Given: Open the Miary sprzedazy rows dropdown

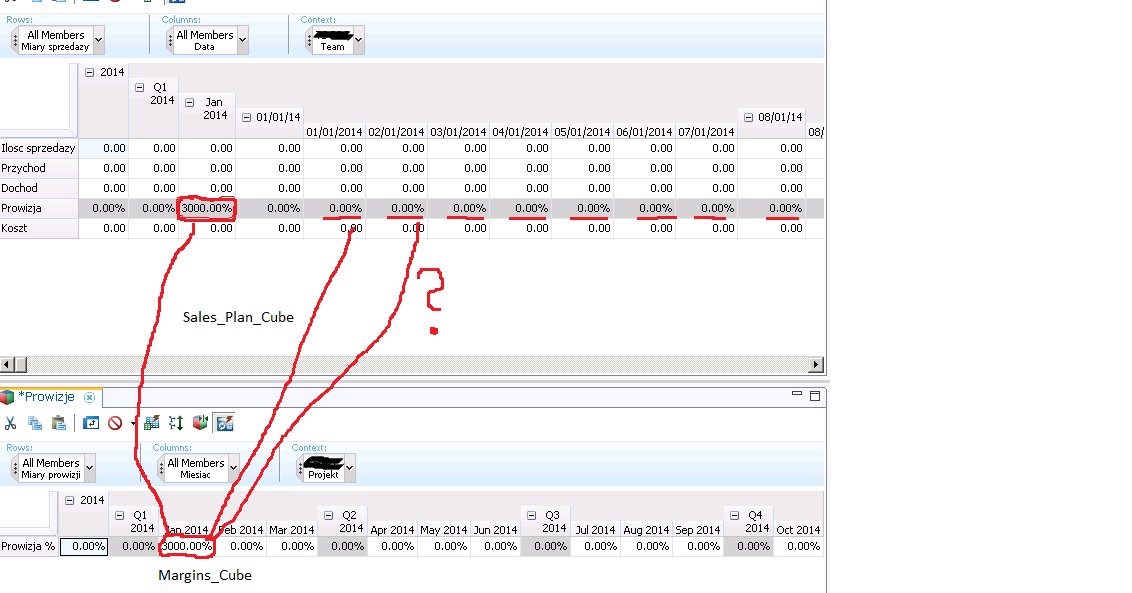Looking at the screenshot, I should 98,41.
